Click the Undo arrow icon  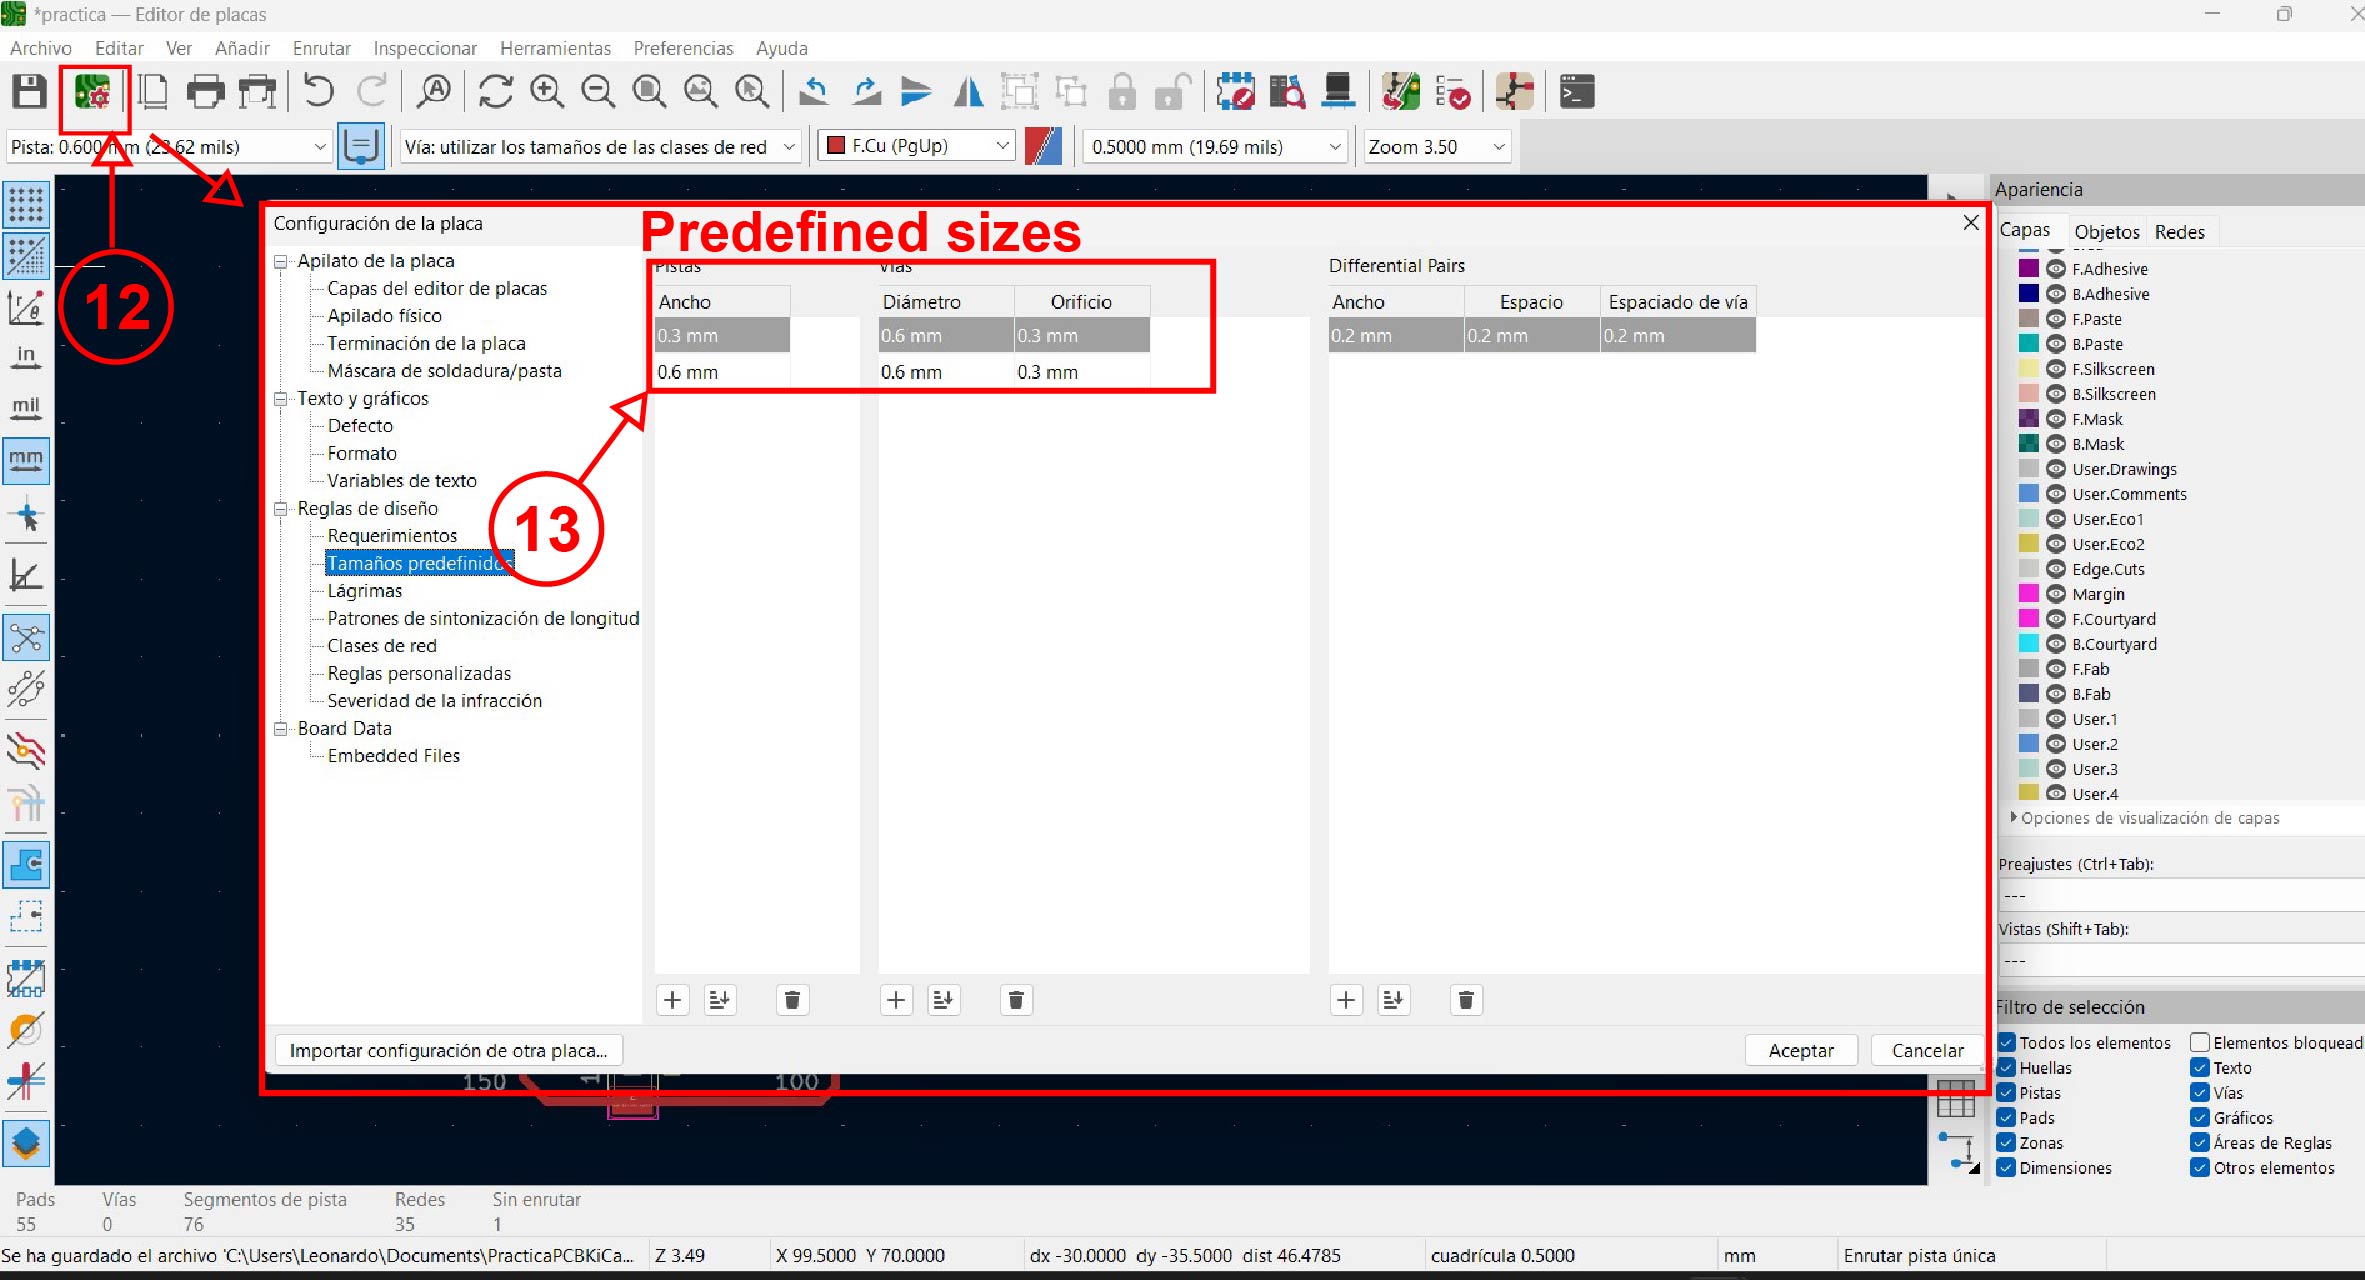tap(318, 92)
